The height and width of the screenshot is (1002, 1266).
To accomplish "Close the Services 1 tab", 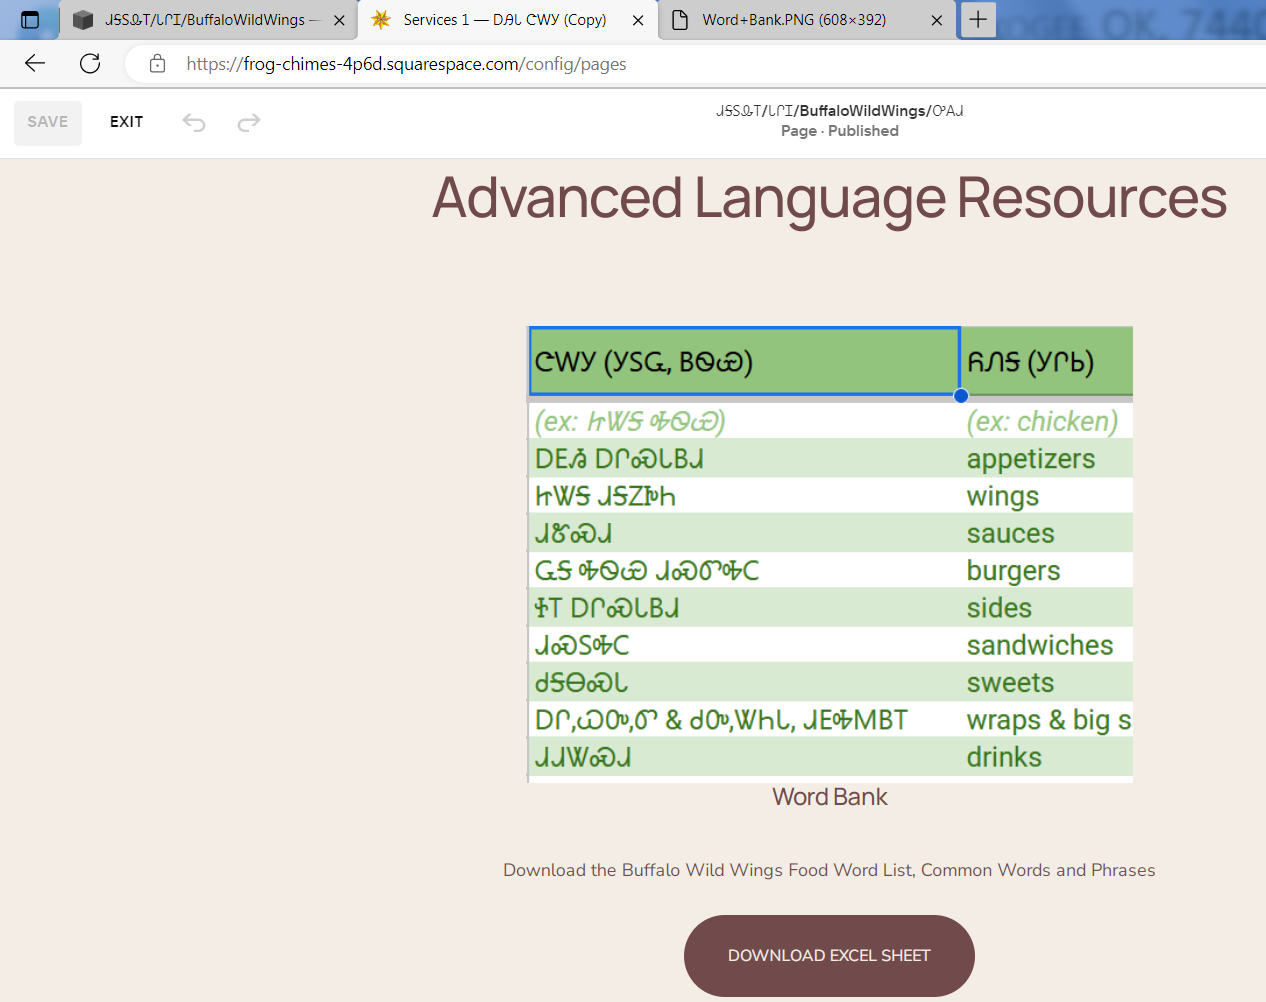I will (x=638, y=20).
